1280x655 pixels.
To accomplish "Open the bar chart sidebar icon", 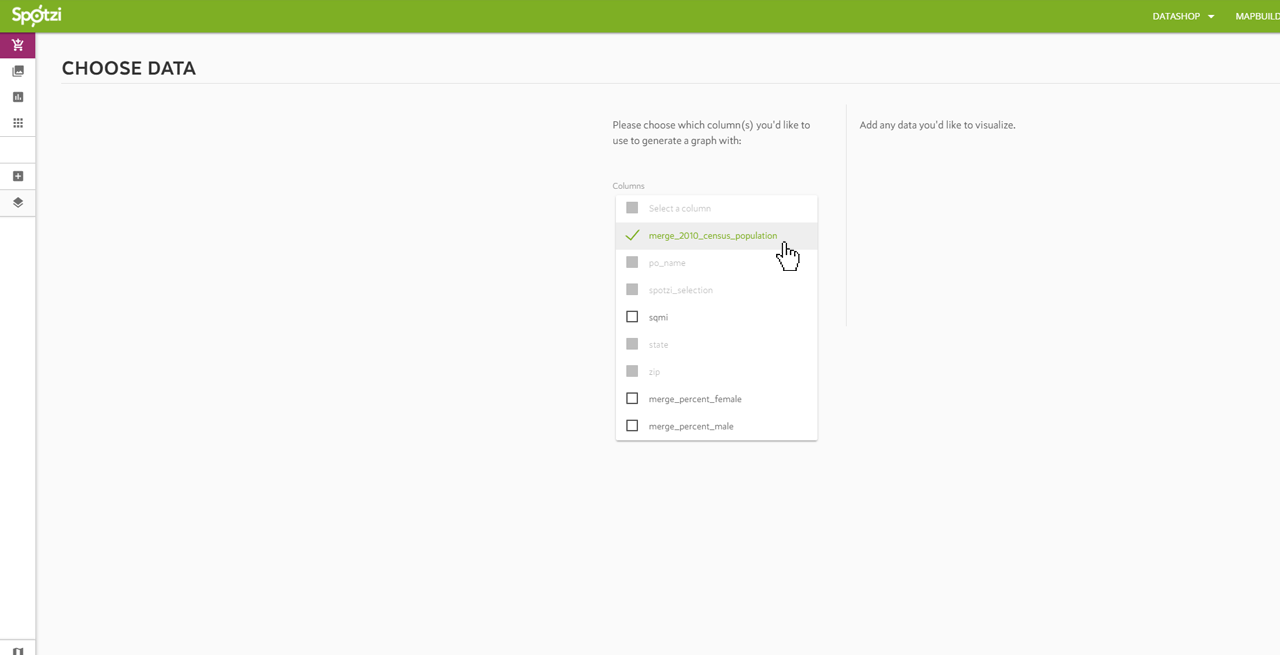I will (x=18, y=97).
